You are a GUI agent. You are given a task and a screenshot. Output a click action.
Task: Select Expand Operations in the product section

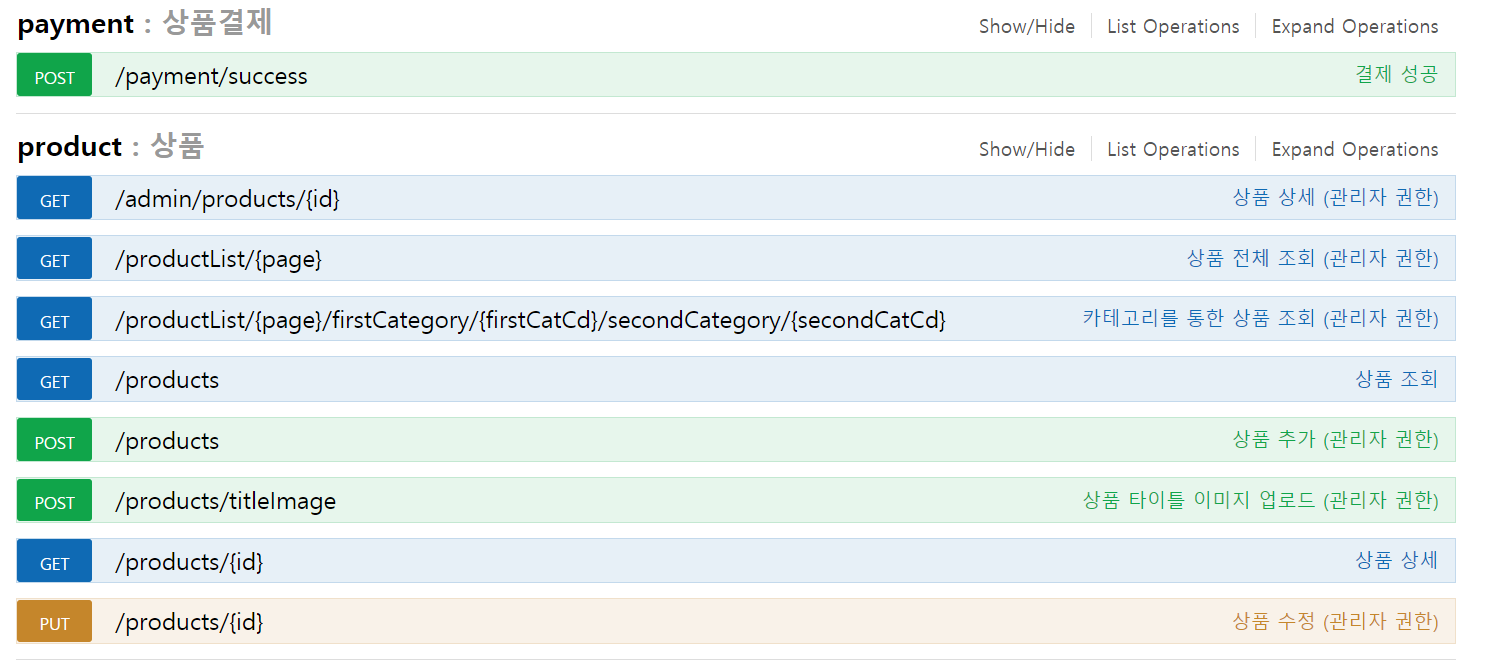tap(1355, 150)
